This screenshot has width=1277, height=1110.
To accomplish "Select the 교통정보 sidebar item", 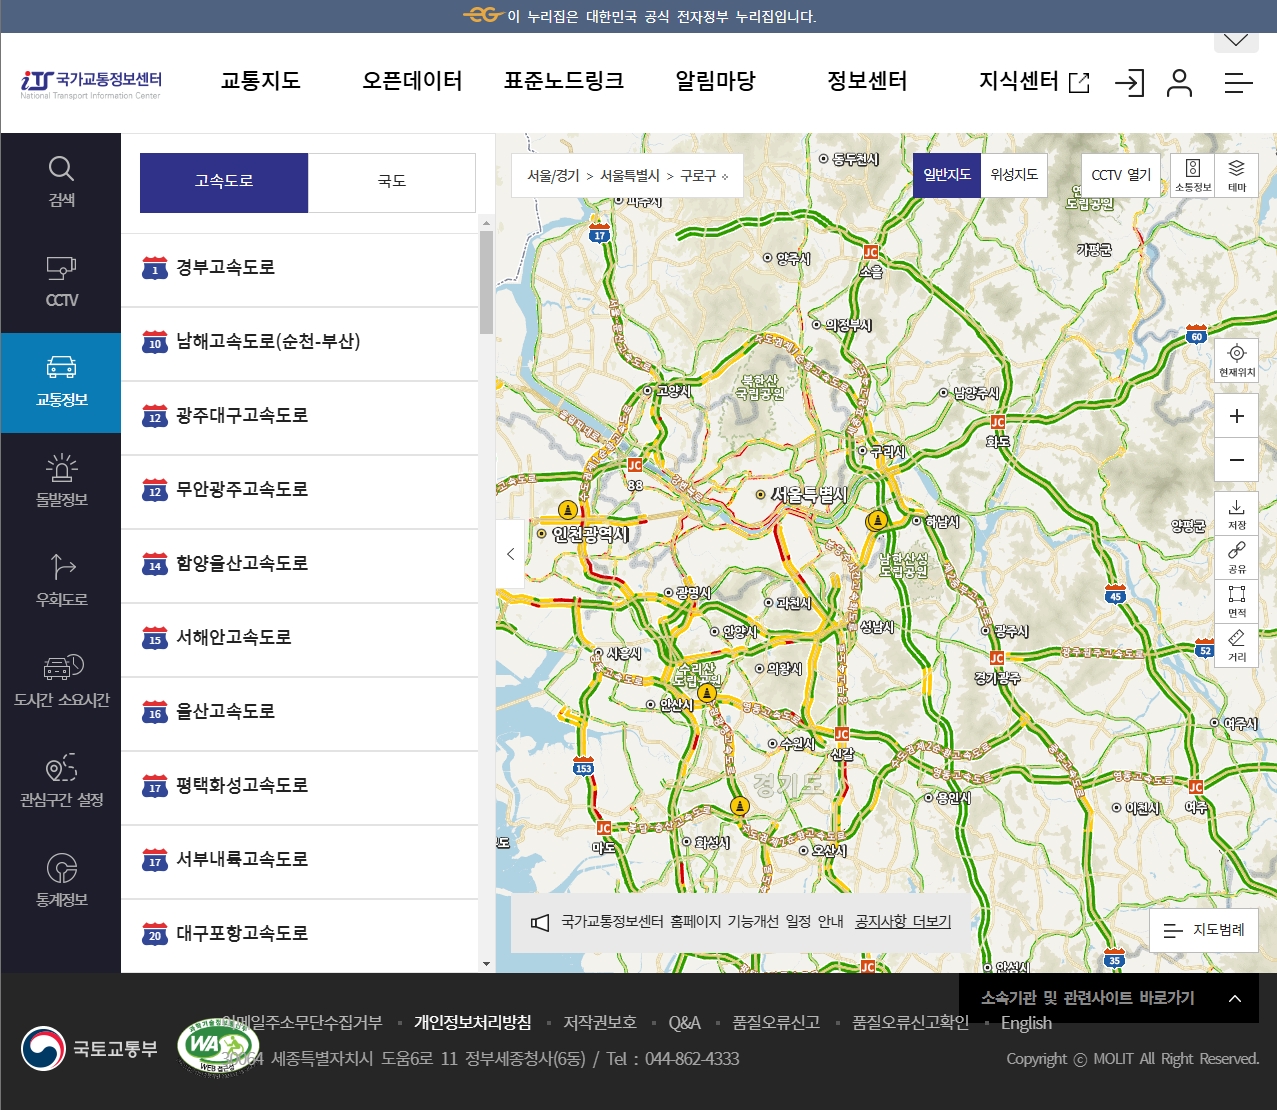I will click(x=61, y=383).
